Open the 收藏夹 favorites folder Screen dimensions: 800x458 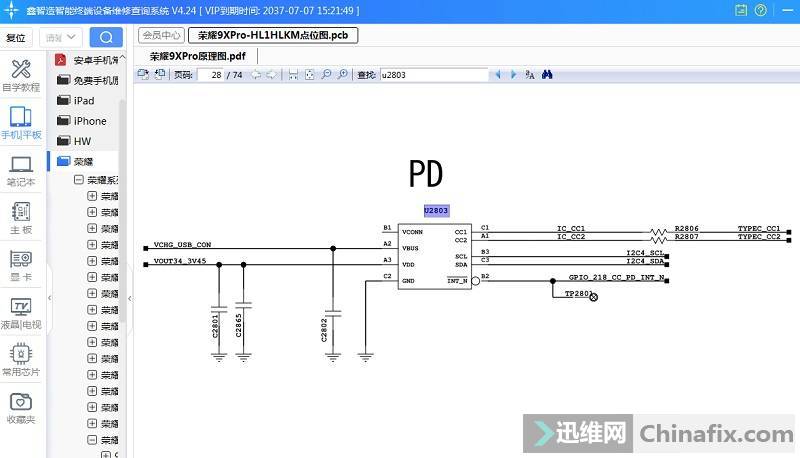click(x=21, y=407)
